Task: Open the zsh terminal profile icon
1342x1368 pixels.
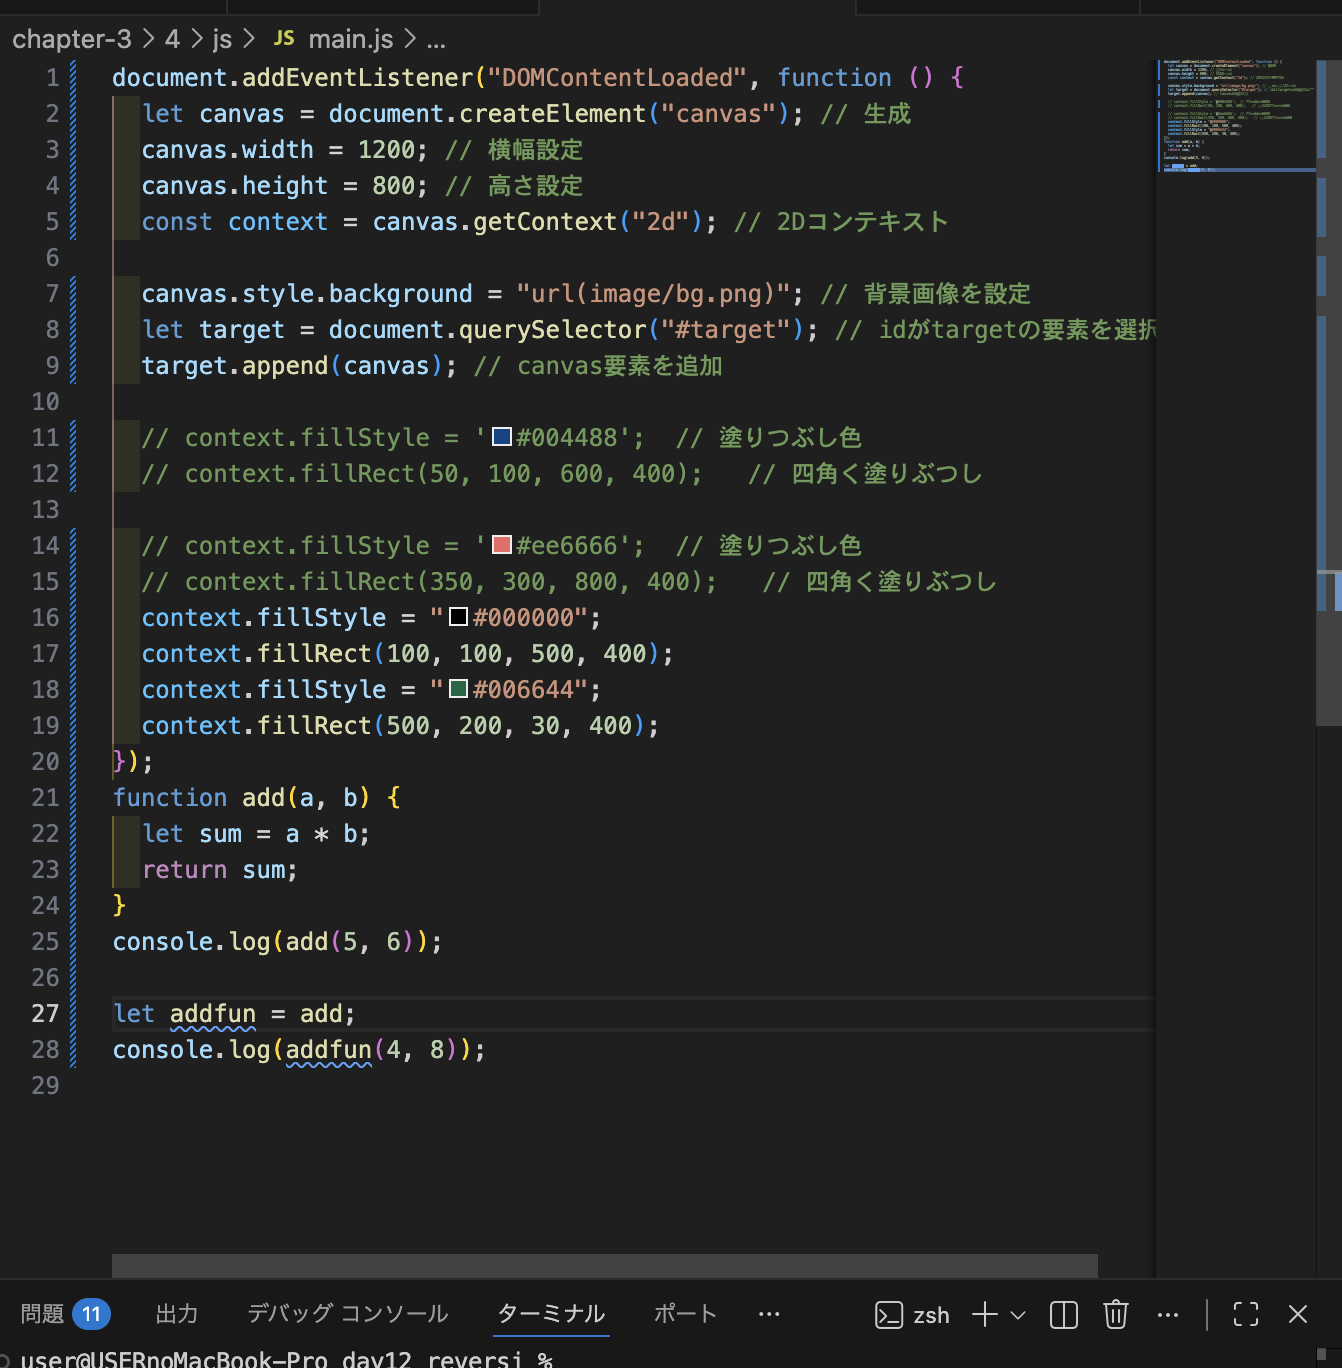Action: tap(889, 1315)
